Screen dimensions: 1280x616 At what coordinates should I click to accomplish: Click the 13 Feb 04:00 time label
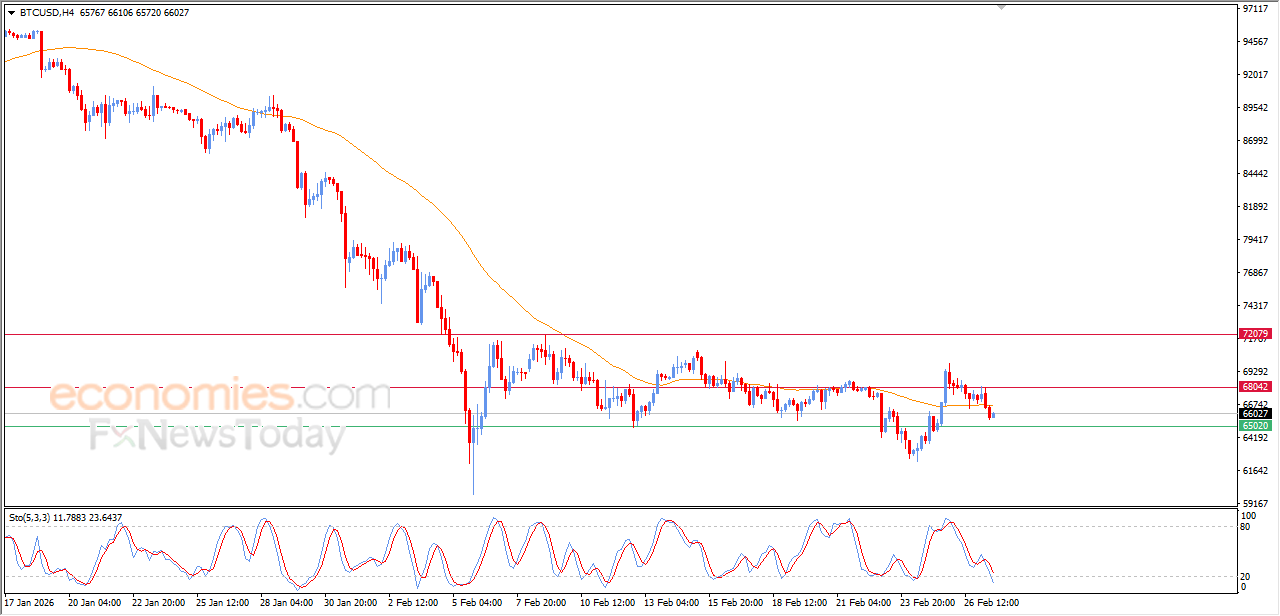coord(671,603)
